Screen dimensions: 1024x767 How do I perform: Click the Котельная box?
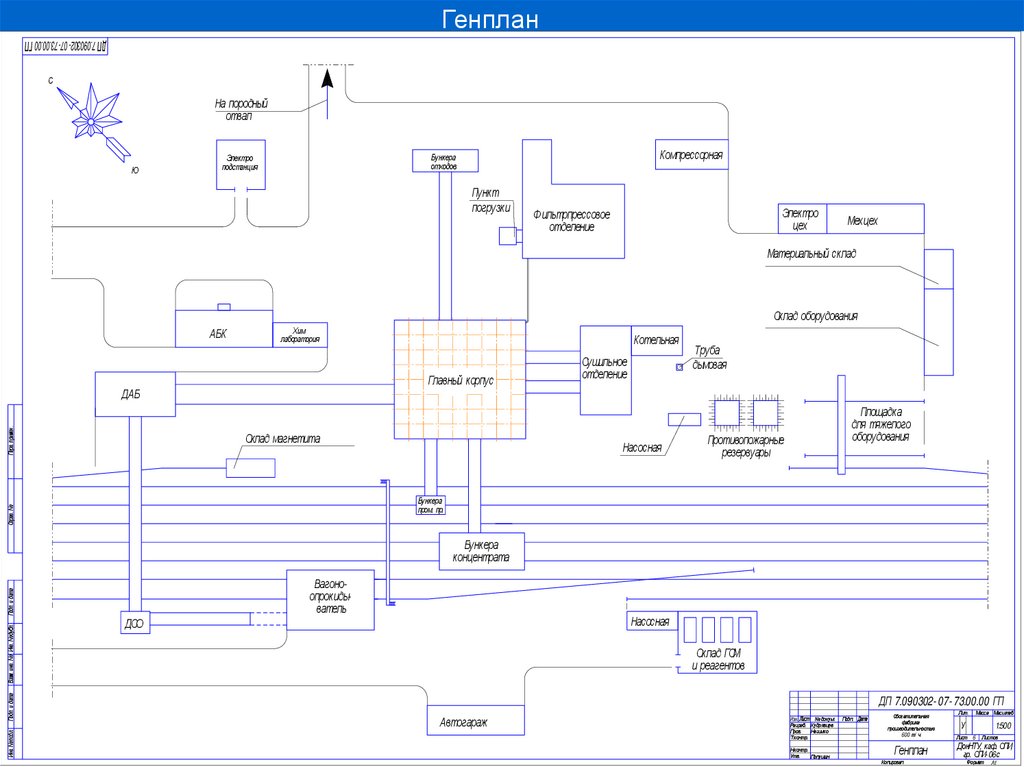click(x=657, y=340)
